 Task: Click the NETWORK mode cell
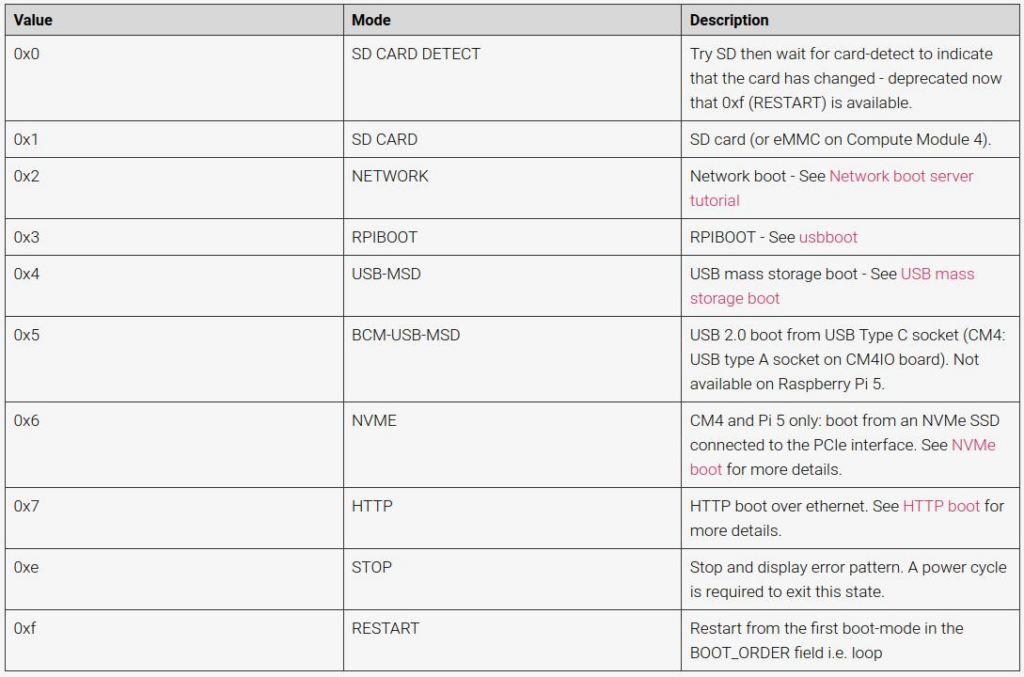[x=512, y=188]
